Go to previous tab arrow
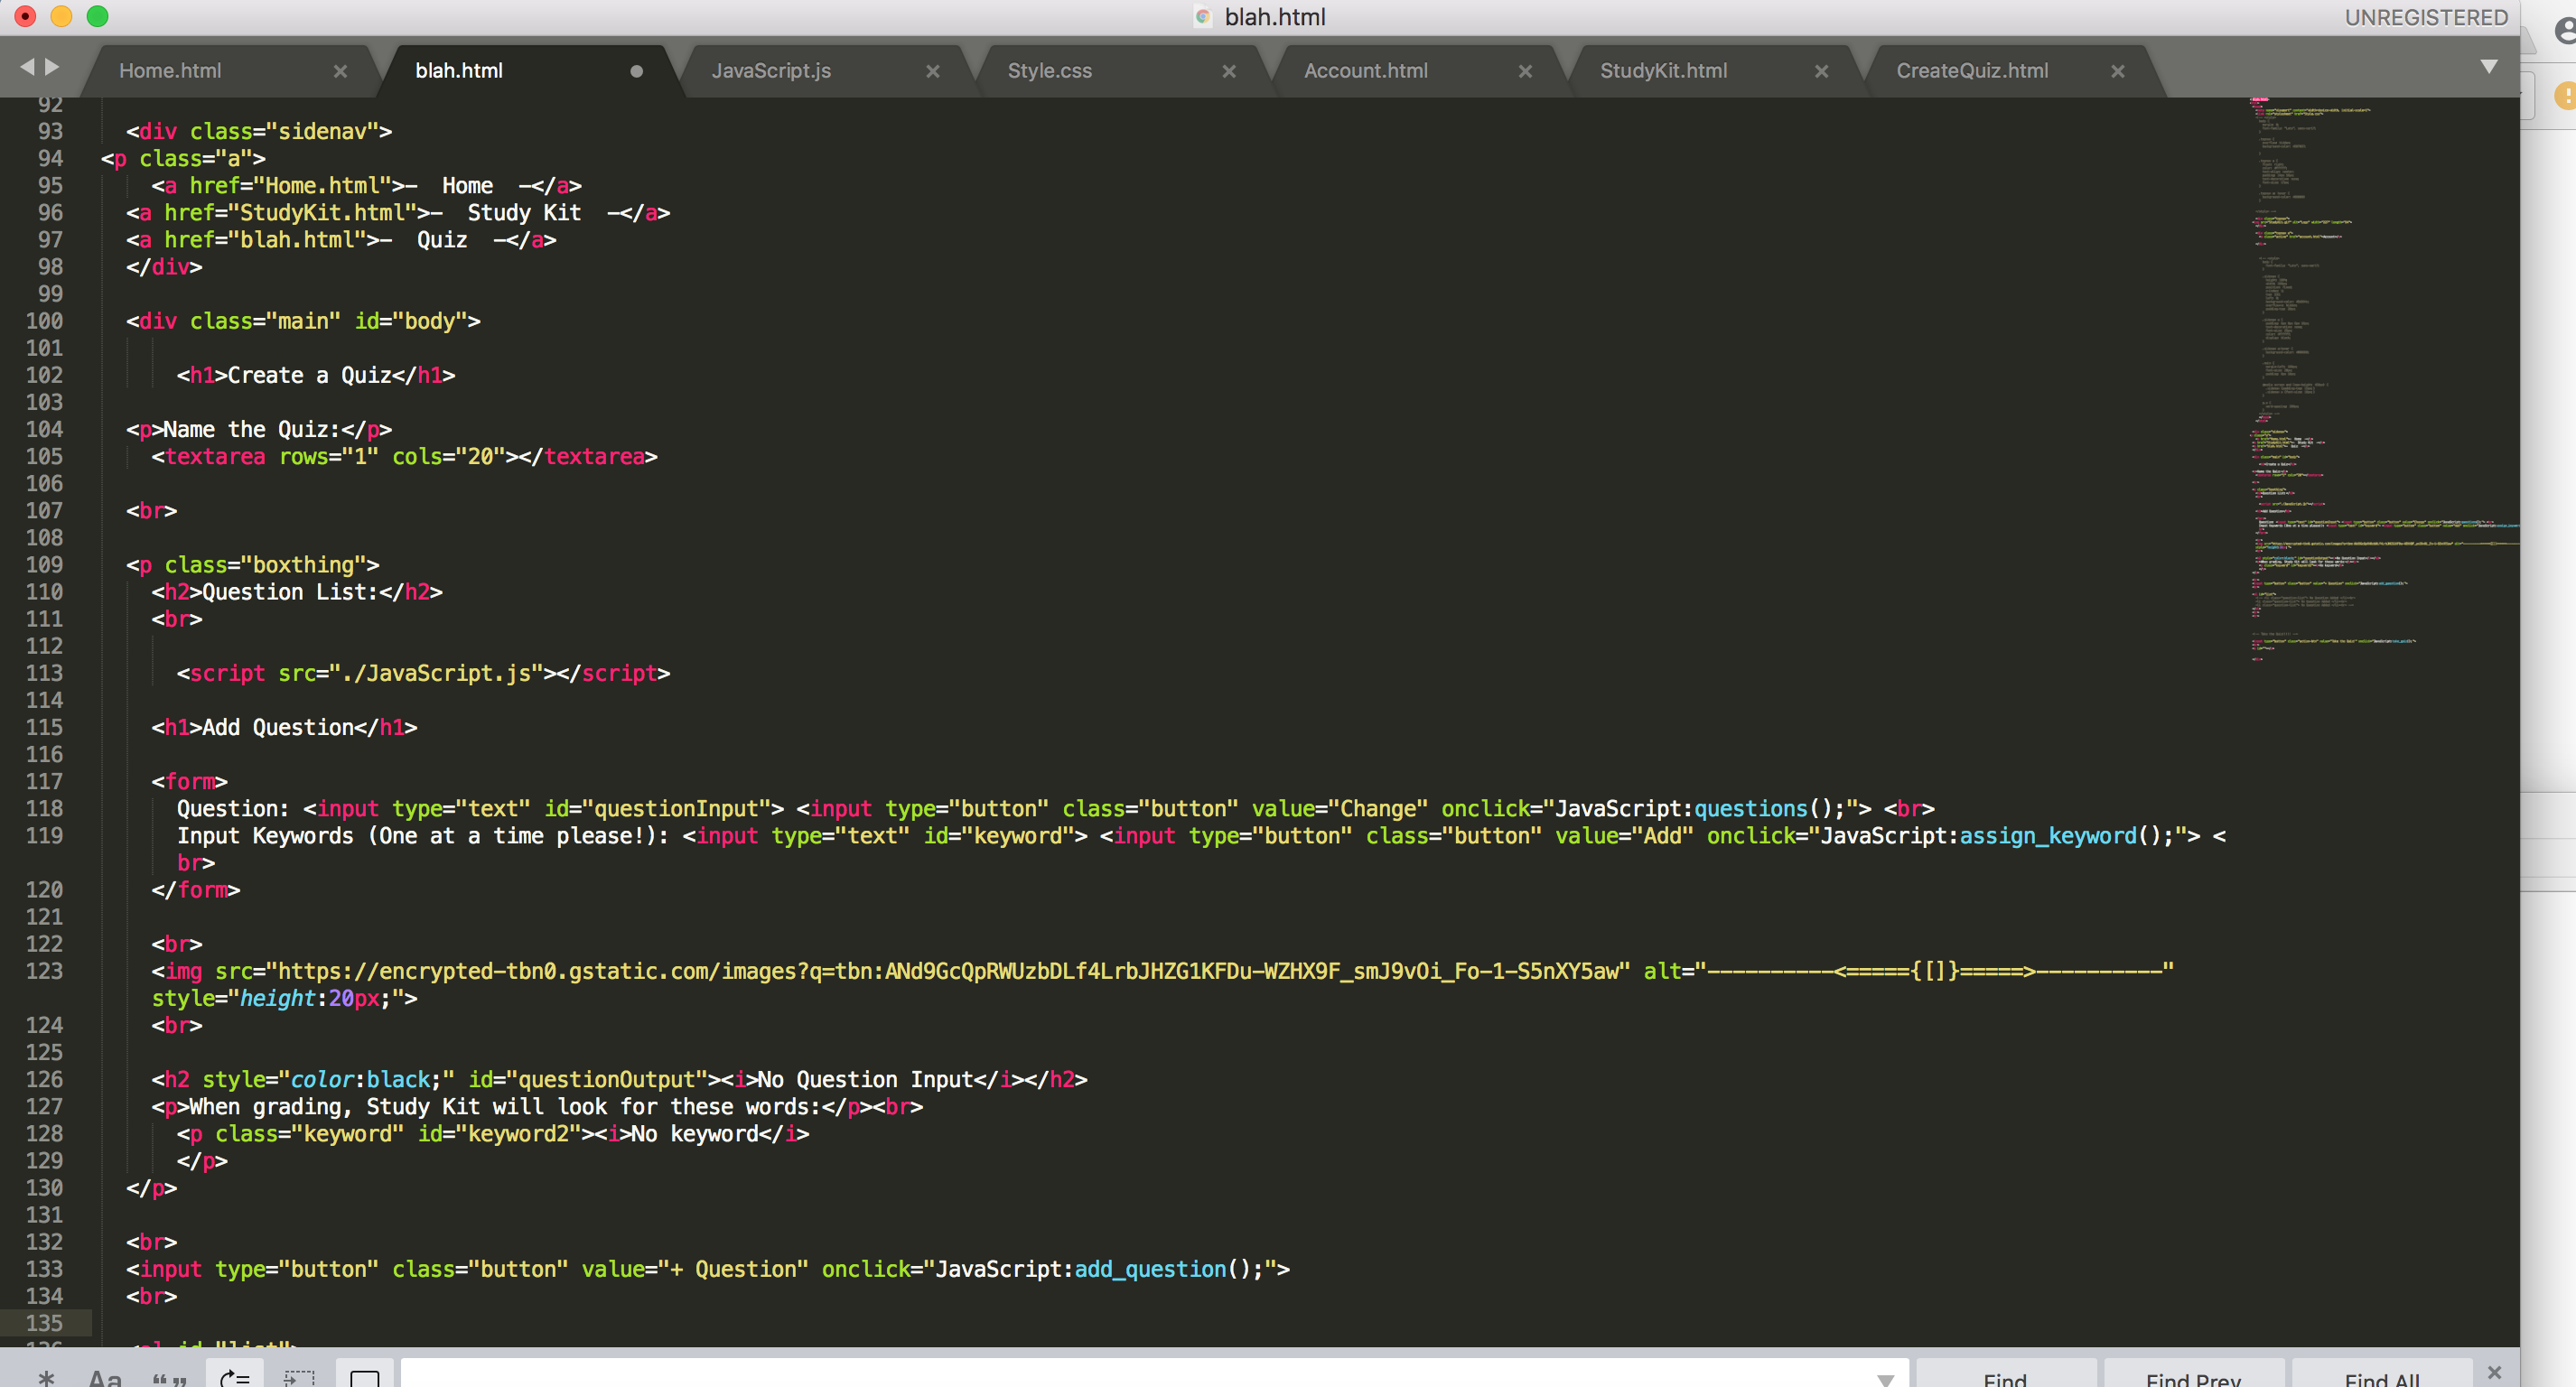This screenshot has height=1387, width=2576. click(x=27, y=67)
